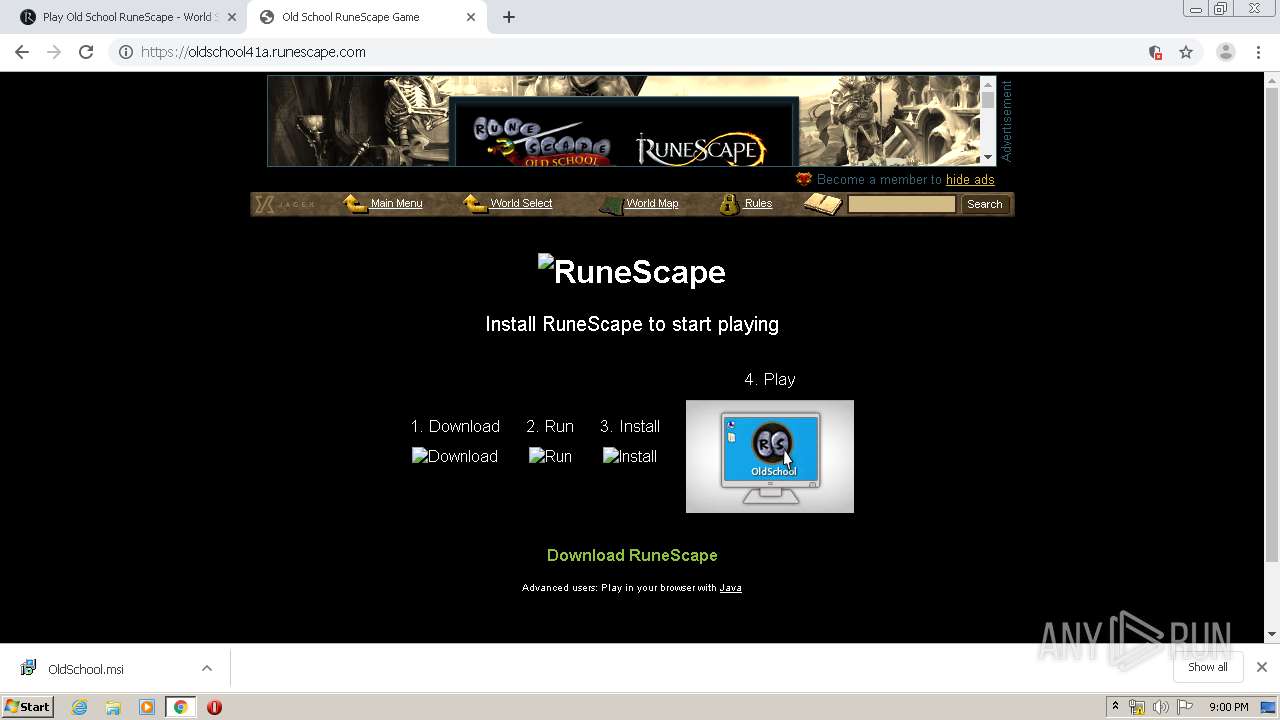Click the hide ads link

[x=970, y=180]
